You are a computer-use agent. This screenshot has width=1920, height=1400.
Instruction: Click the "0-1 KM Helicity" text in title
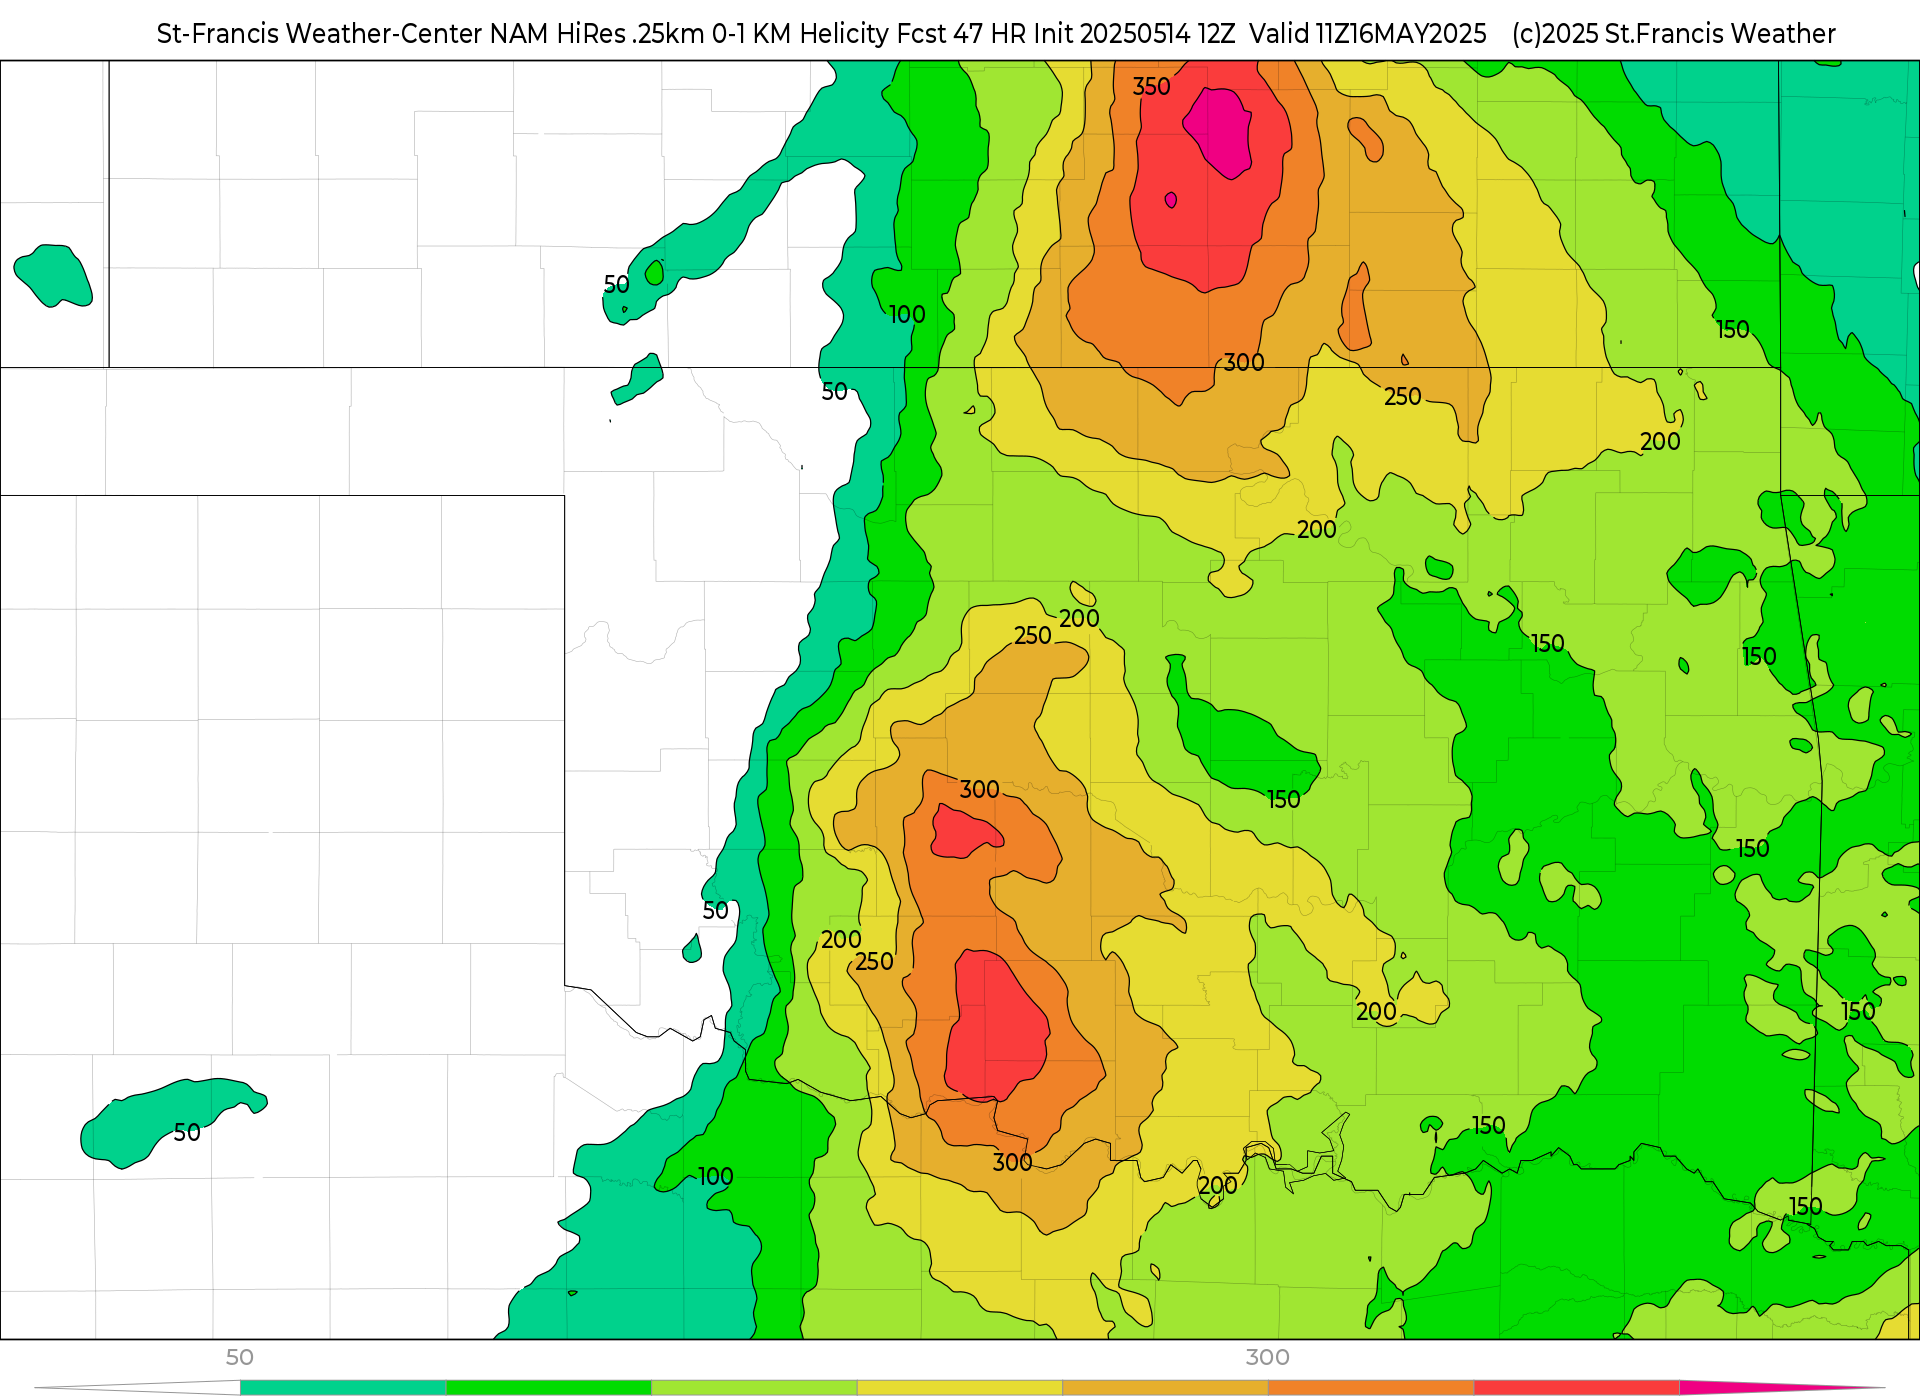(x=799, y=34)
